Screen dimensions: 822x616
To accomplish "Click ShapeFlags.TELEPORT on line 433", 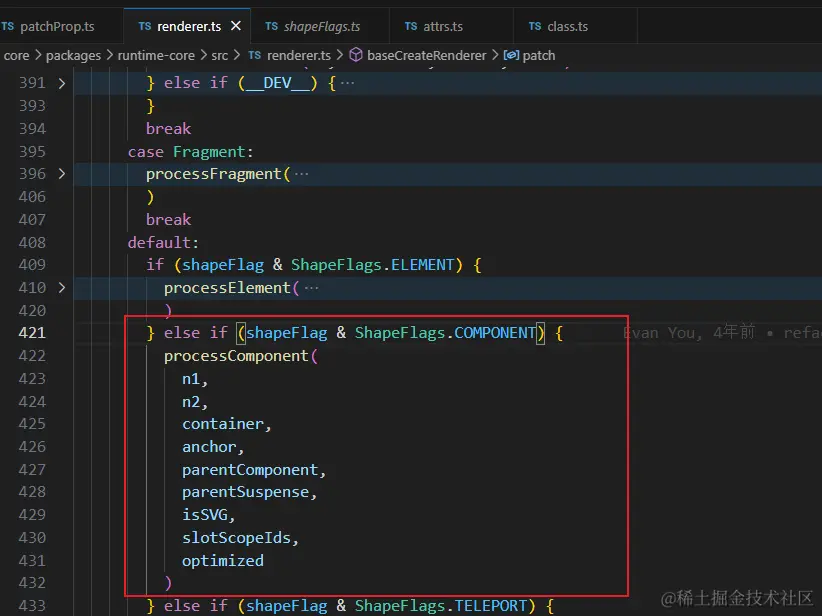I will (x=440, y=606).
